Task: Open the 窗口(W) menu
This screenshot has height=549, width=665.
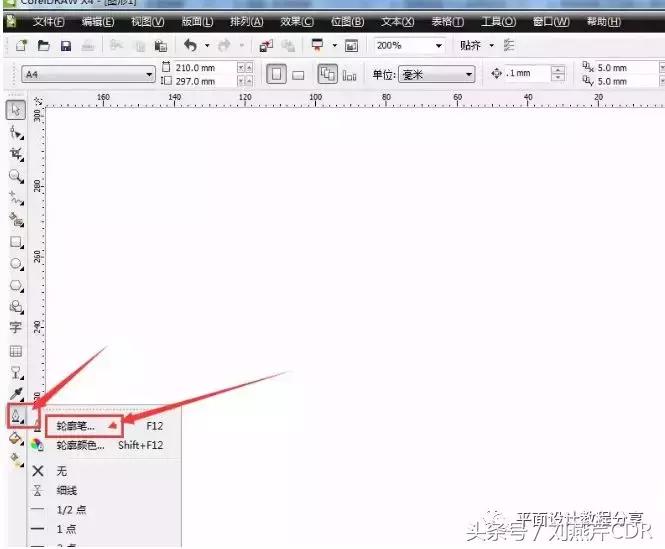Action: point(551,22)
